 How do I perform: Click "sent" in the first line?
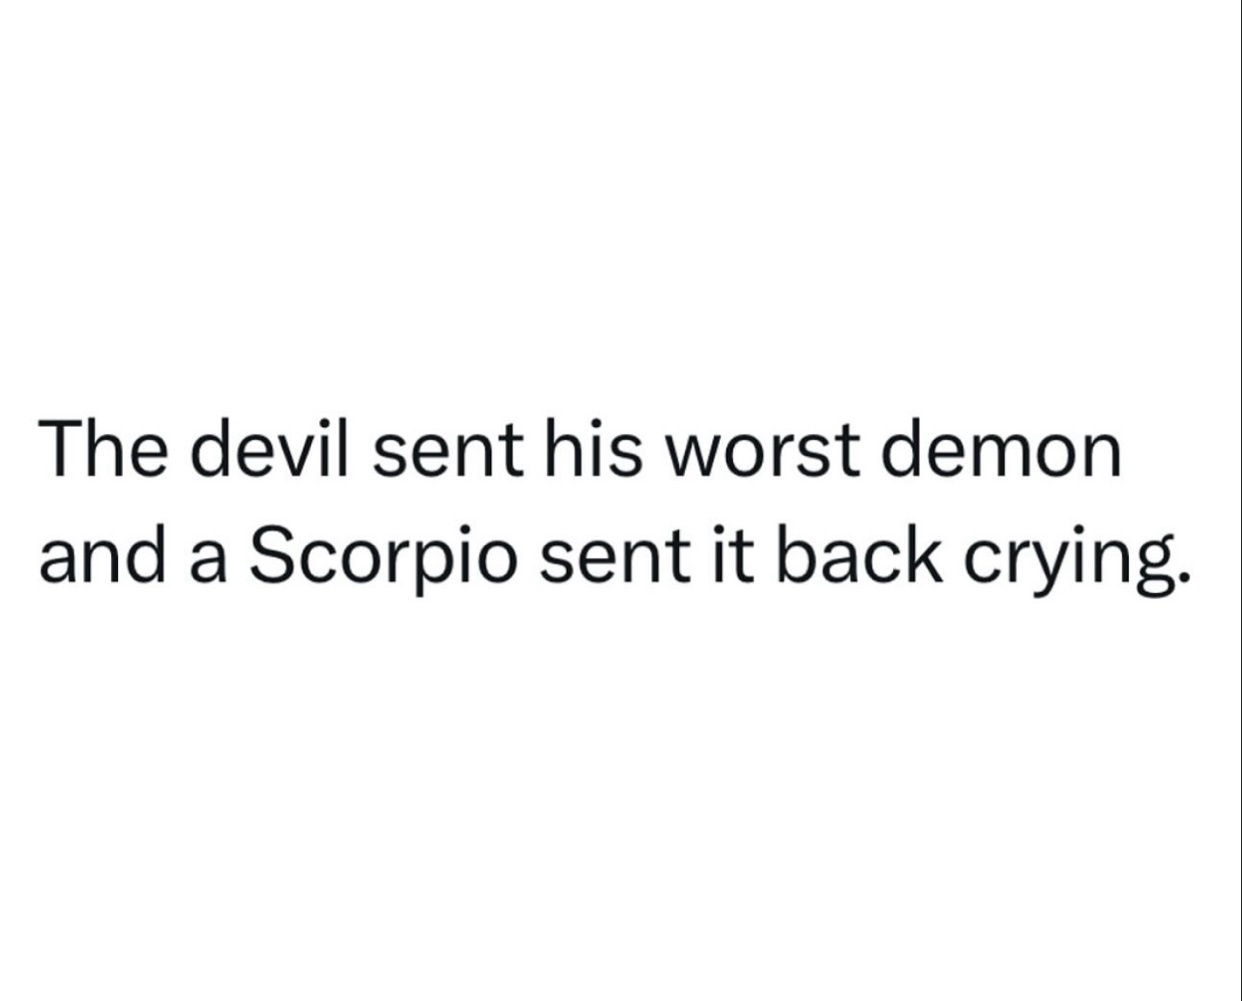tap(450, 453)
